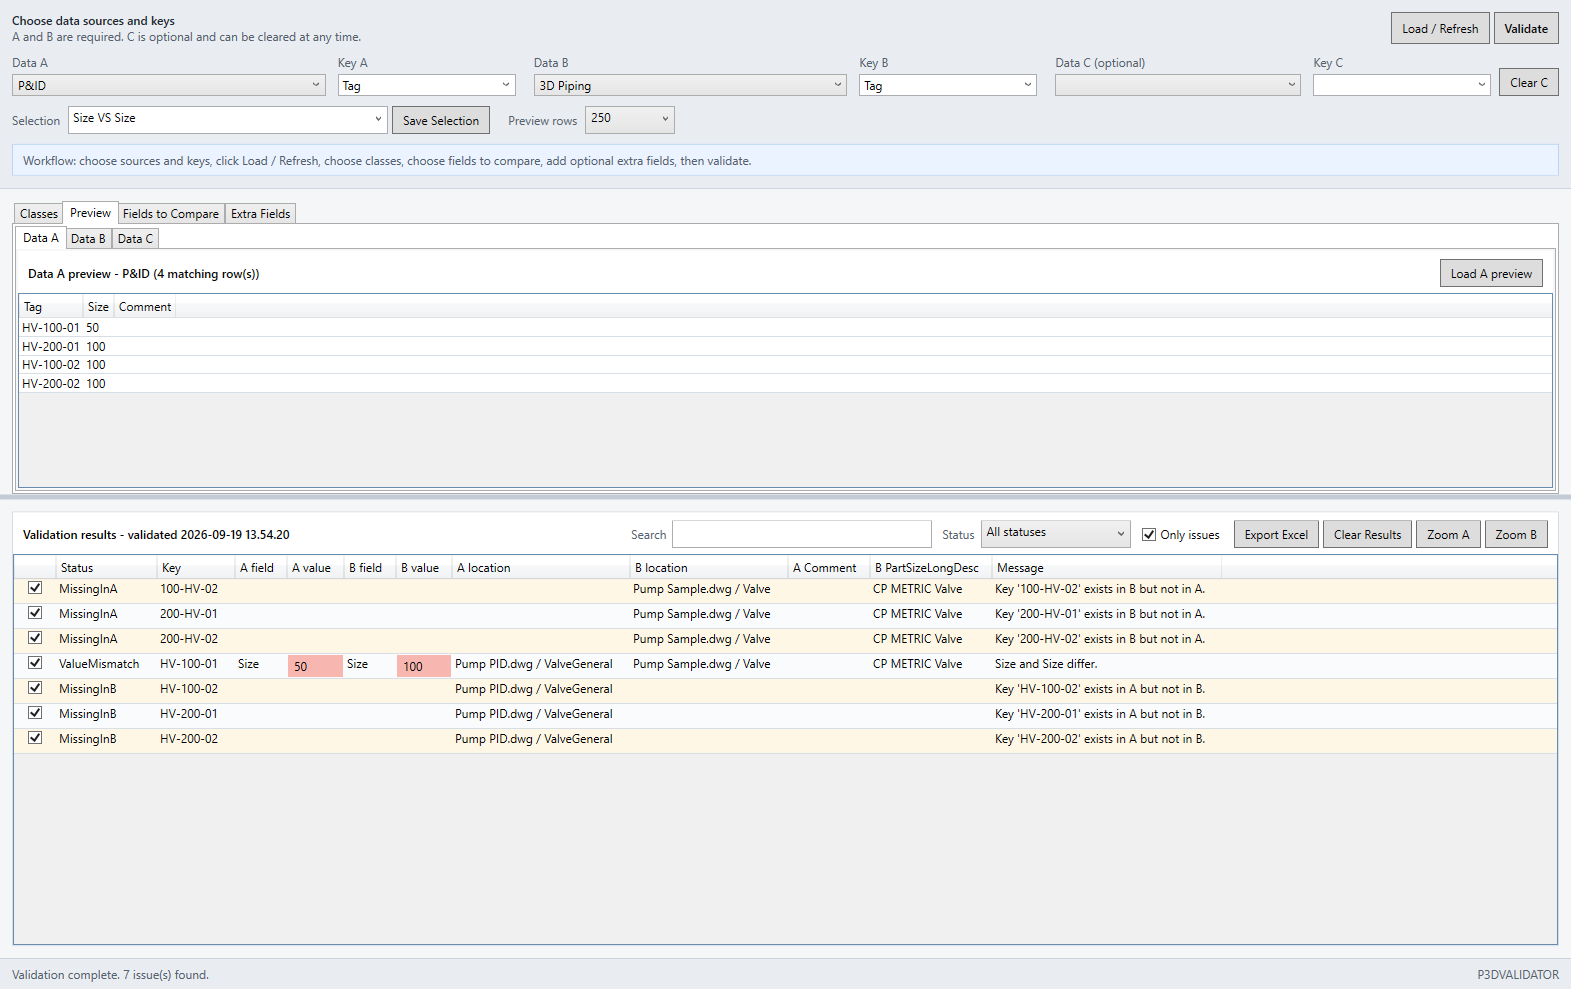1571x989 pixels.
Task: Open the Data B source dropdown
Action: tap(691, 86)
